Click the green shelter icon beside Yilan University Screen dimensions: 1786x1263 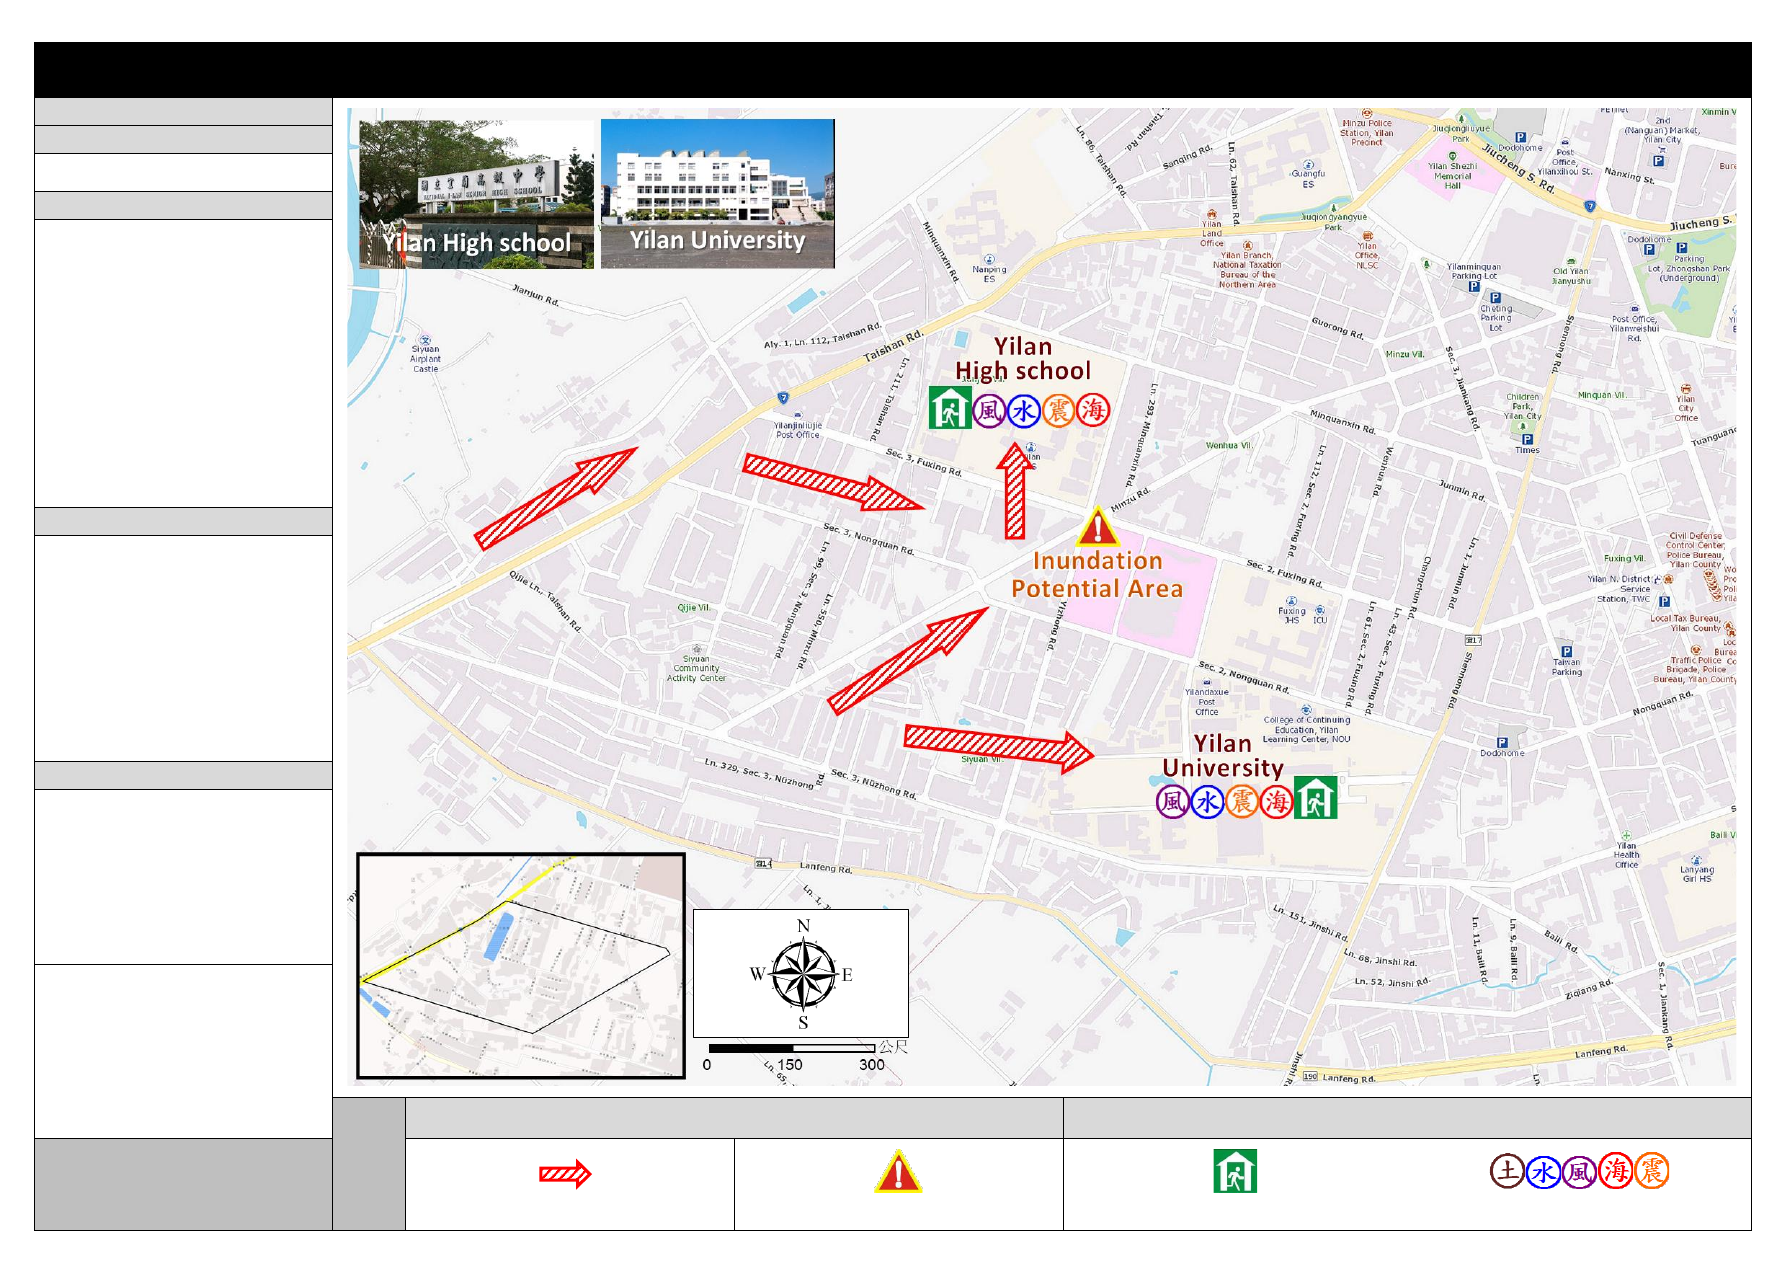[x=1315, y=798]
